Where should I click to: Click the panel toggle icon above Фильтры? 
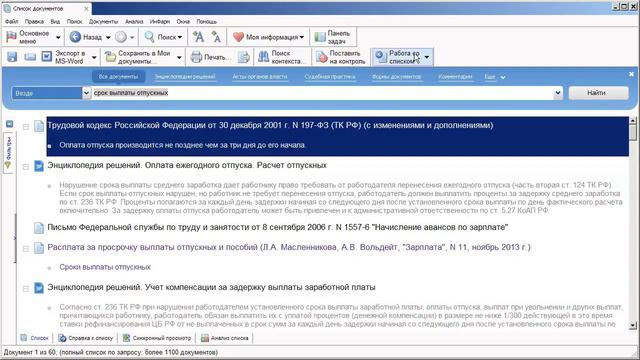click(9, 124)
